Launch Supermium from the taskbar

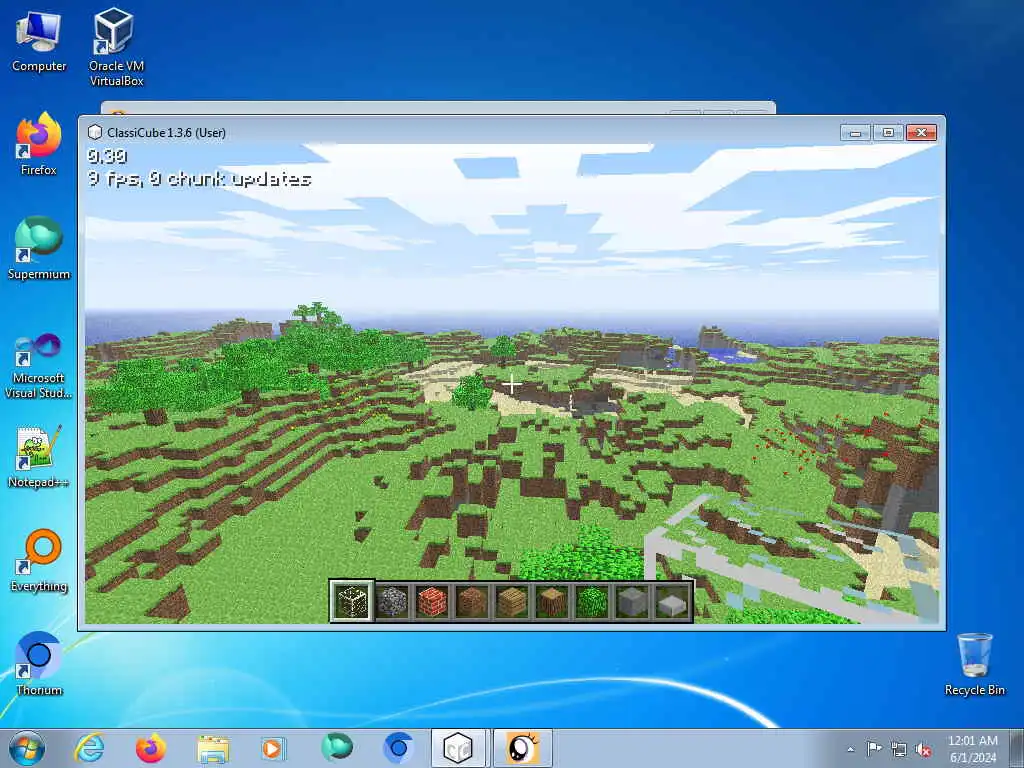337,748
